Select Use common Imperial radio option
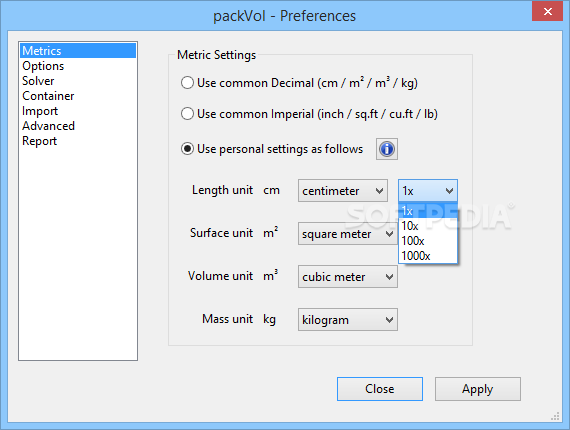This screenshot has width=570, height=430. pos(309,114)
